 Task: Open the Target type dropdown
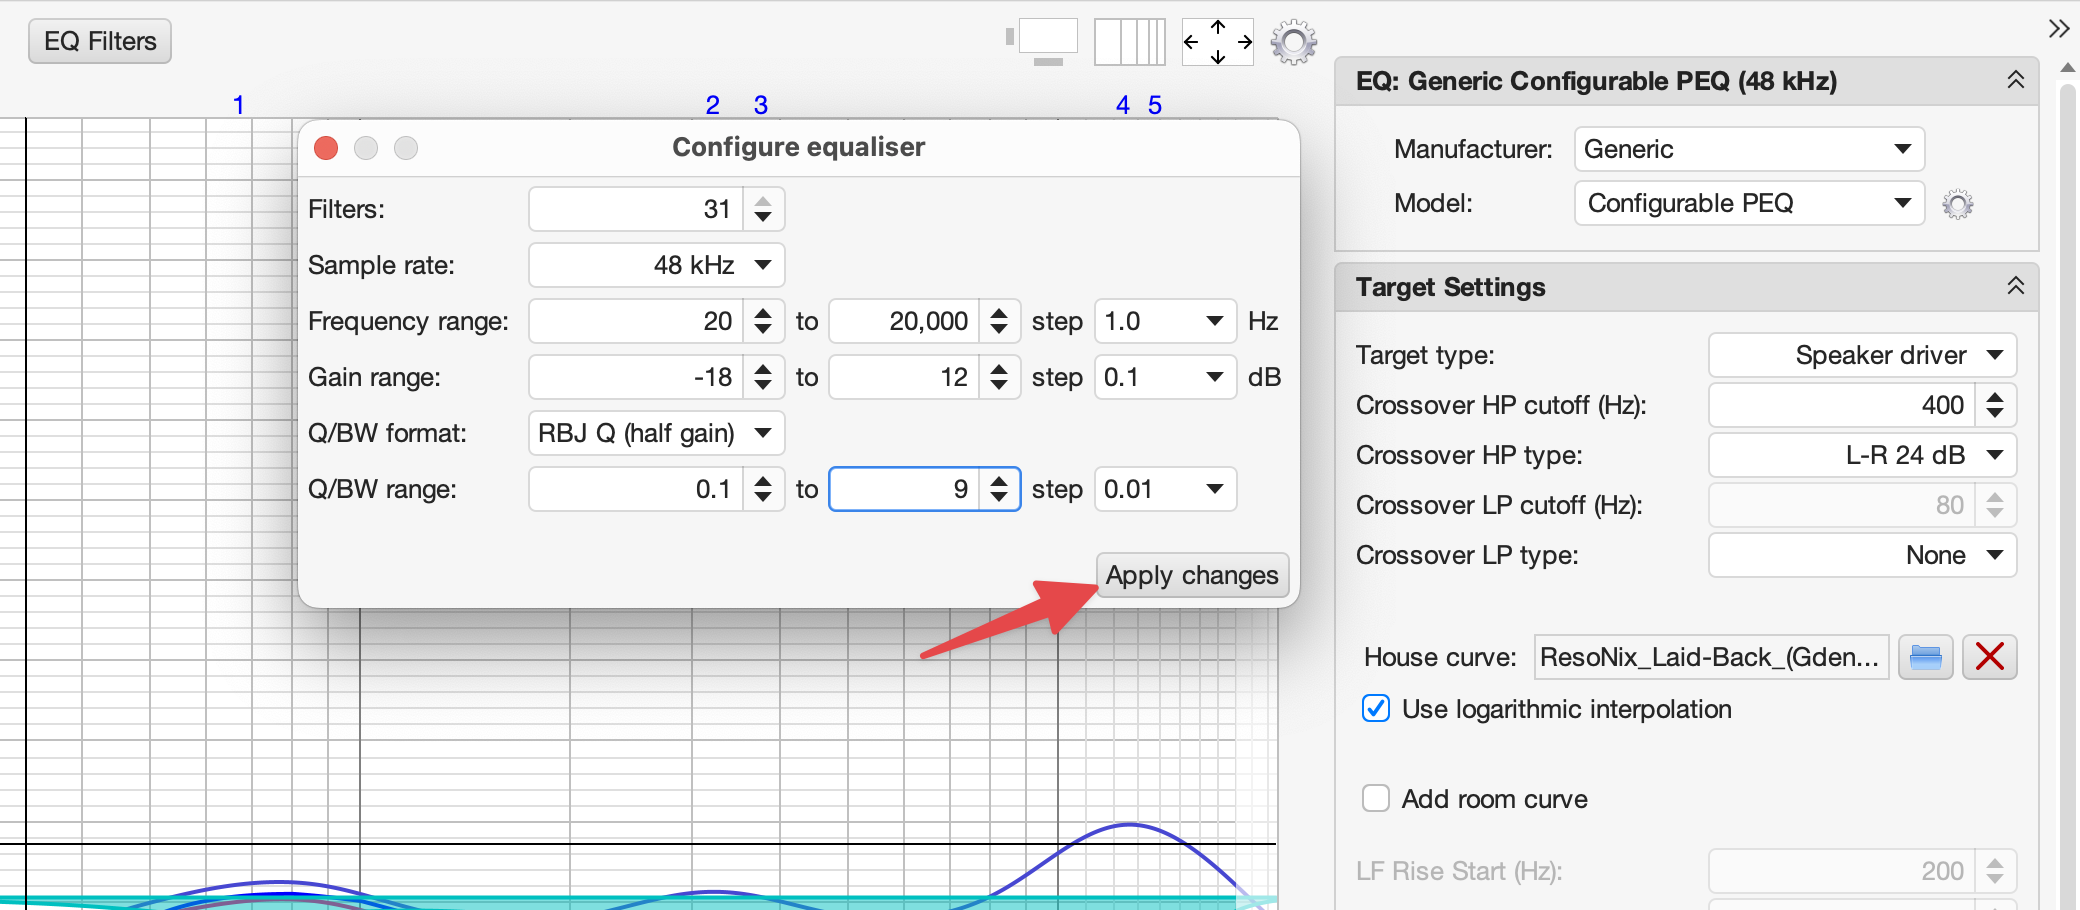click(x=1861, y=355)
